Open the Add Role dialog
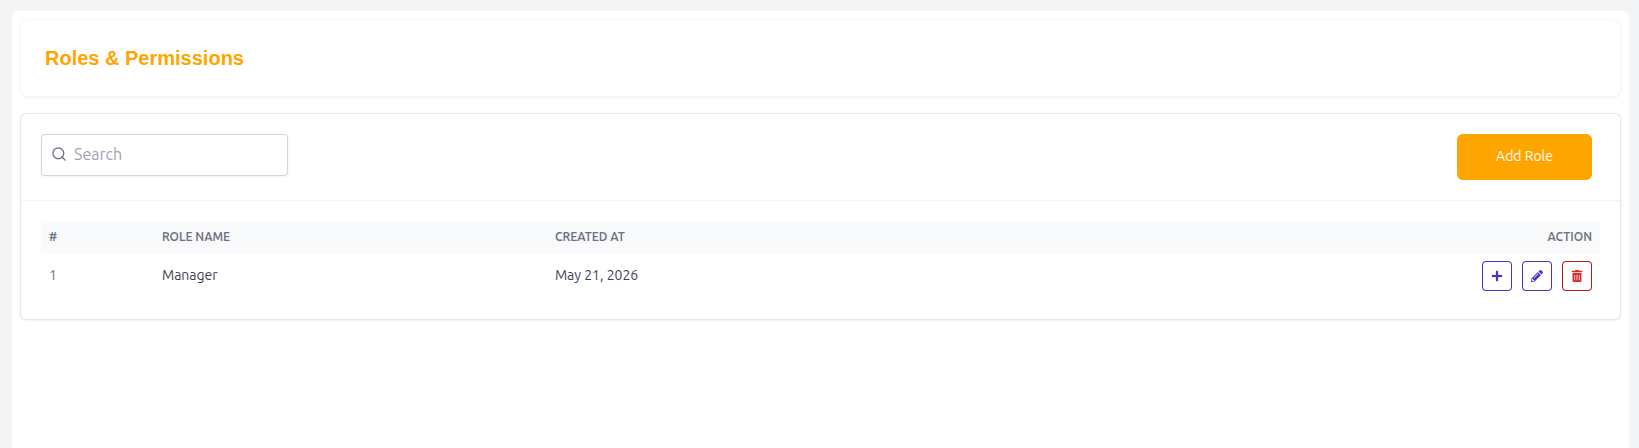Screen dimensions: 1639x448 [x=1524, y=157]
